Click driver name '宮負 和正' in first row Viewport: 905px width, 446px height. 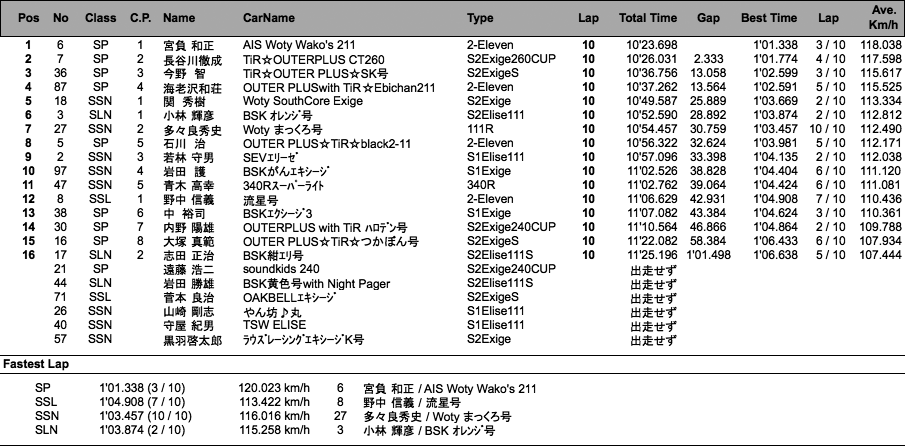[189, 45]
